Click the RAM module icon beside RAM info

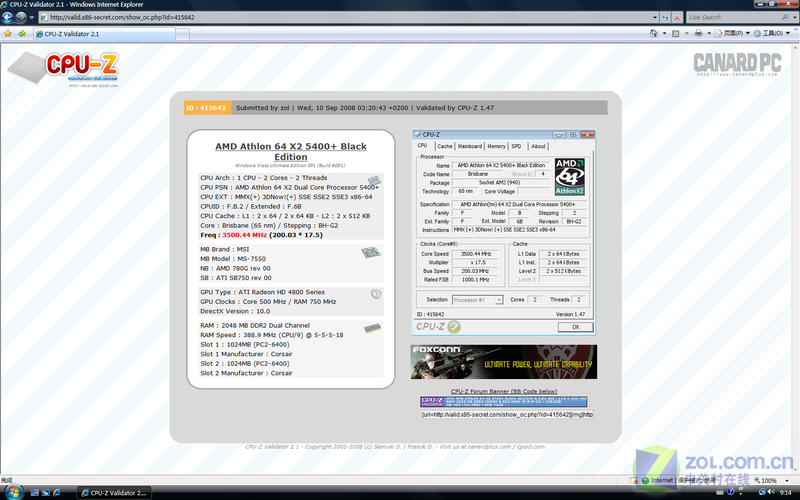click(372, 329)
